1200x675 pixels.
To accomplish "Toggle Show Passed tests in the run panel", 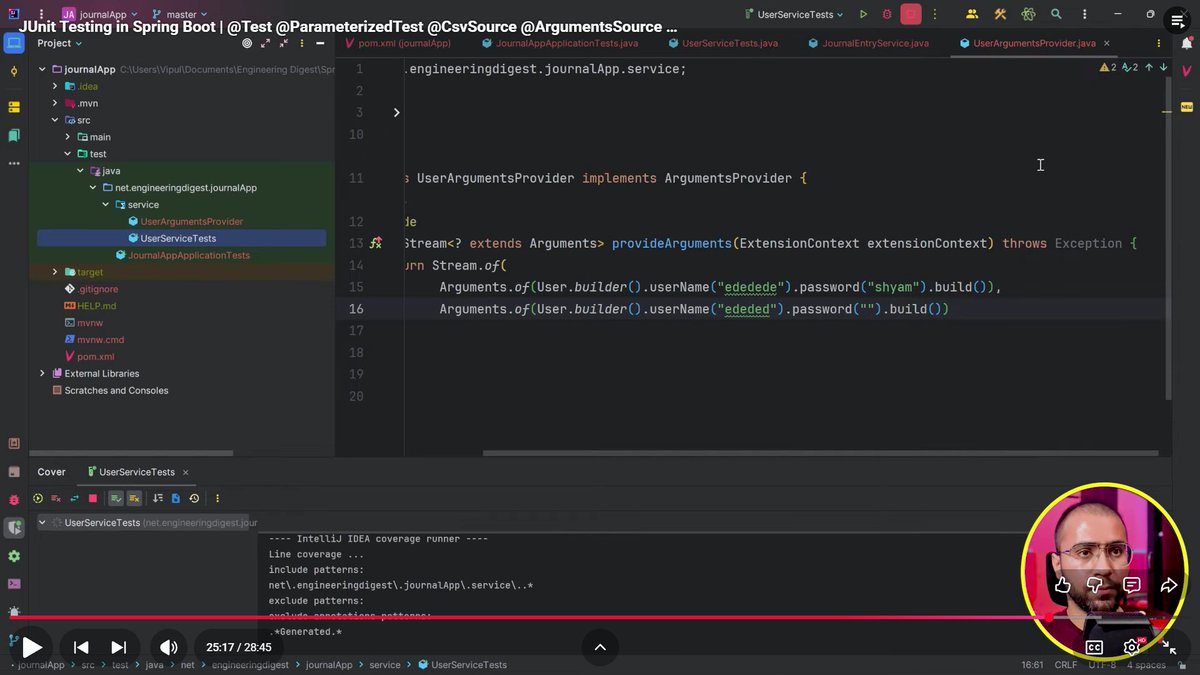I will [x=115, y=498].
